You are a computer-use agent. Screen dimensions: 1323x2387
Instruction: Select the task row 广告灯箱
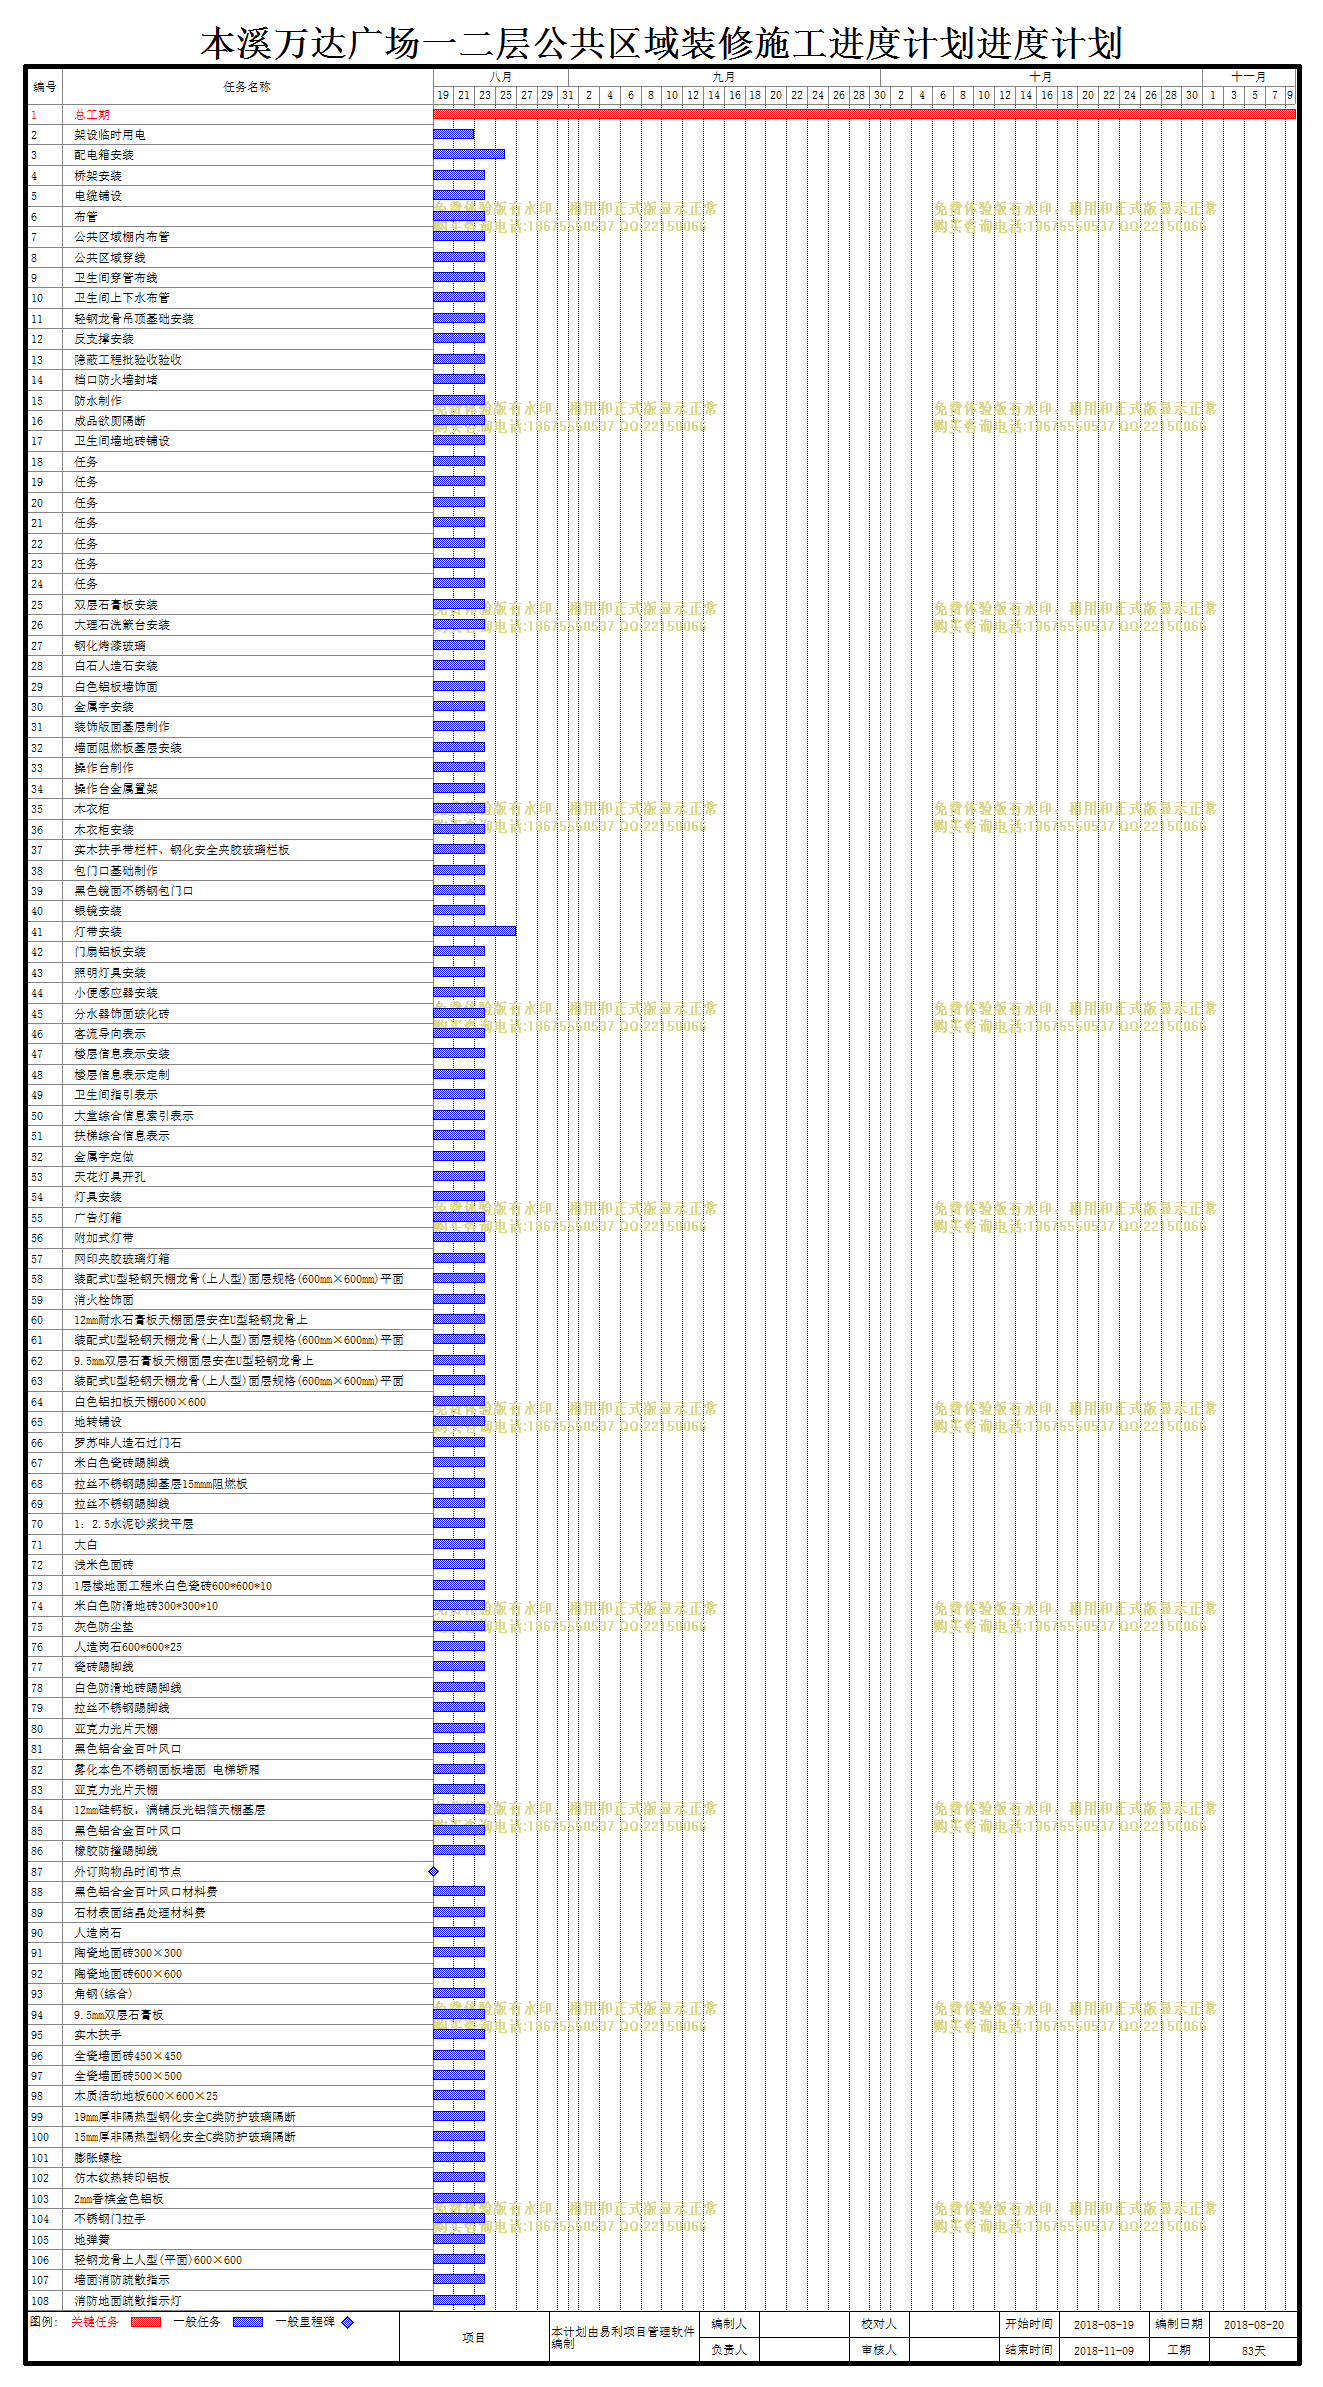229,1218
